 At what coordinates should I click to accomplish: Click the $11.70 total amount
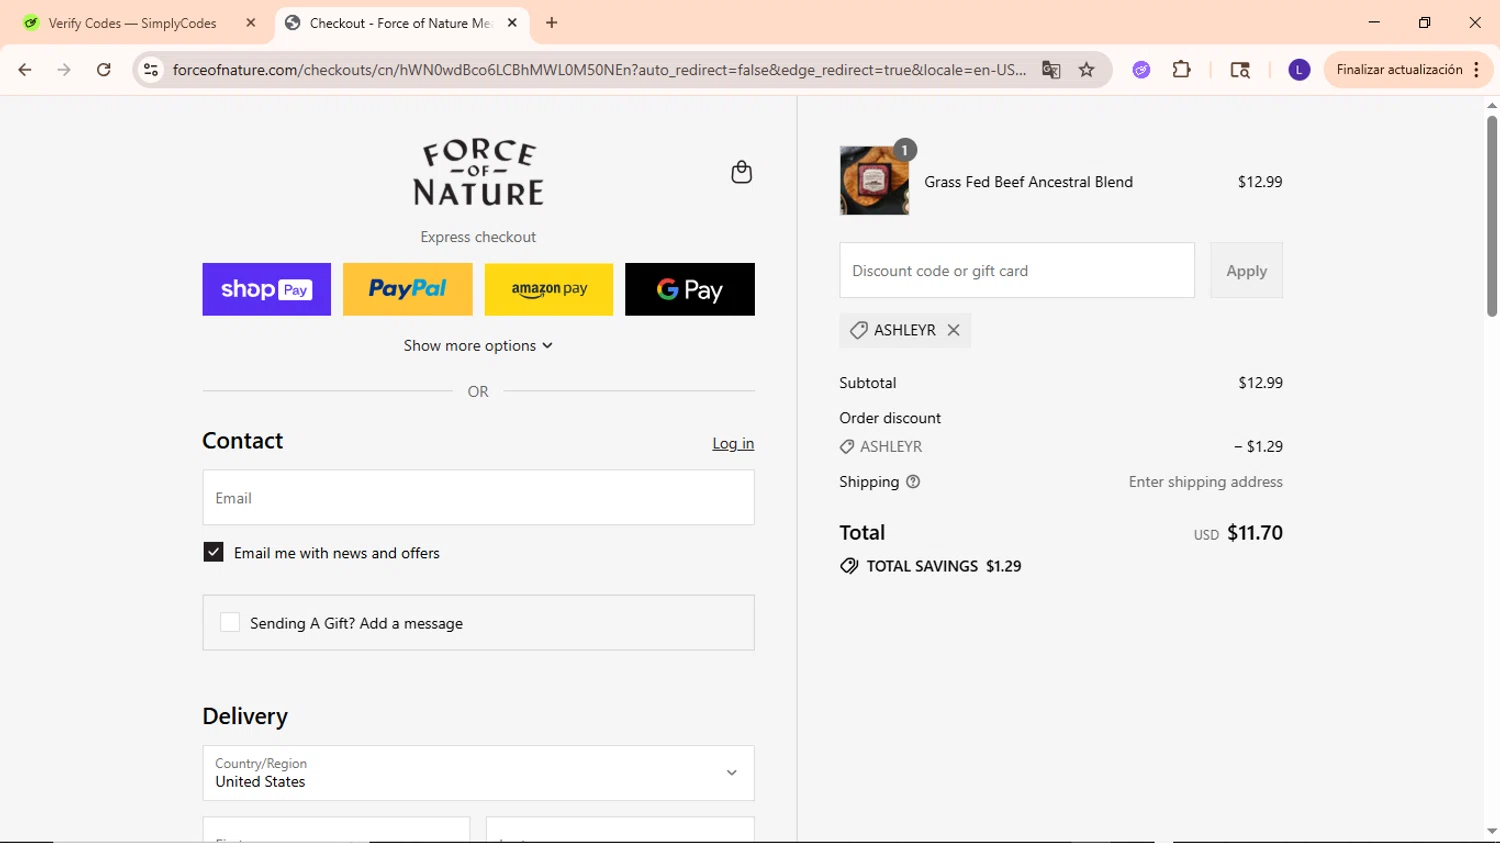(x=1254, y=533)
